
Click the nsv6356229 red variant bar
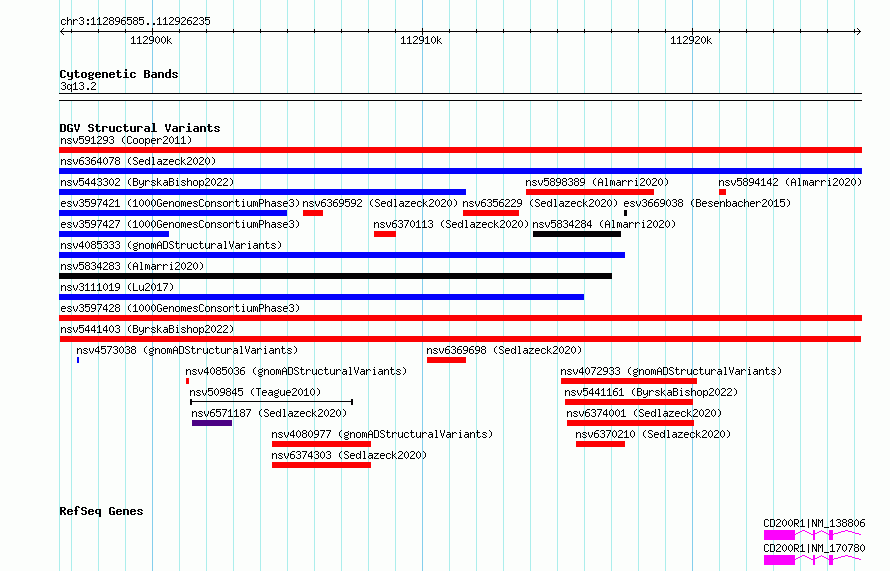491,213
